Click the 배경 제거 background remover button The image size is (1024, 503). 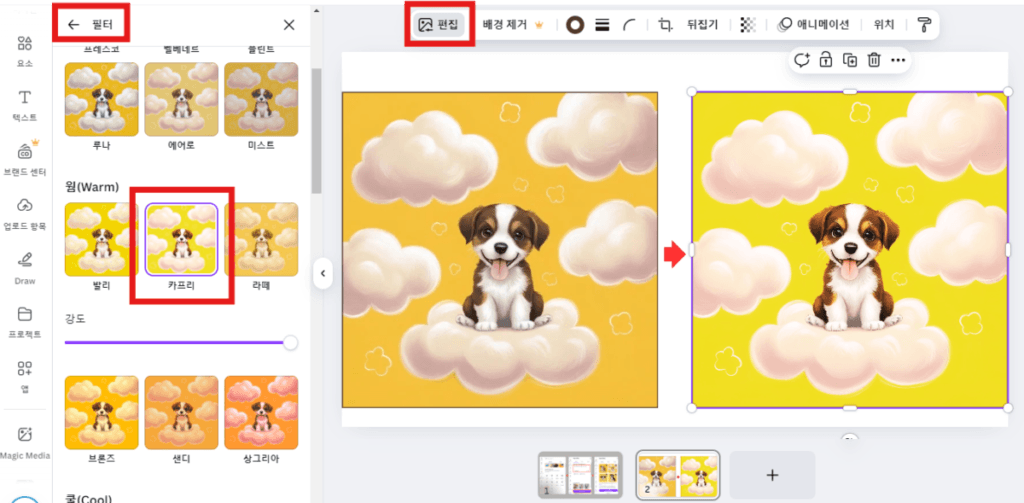point(512,25)
